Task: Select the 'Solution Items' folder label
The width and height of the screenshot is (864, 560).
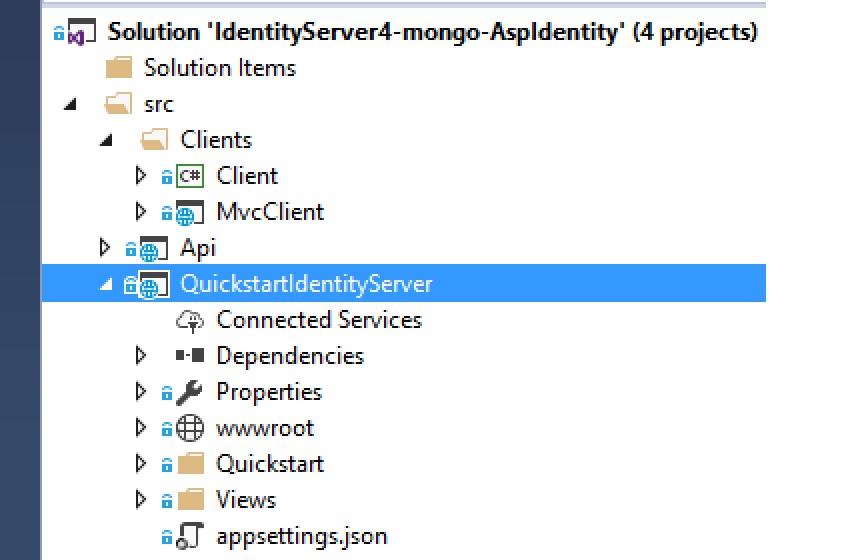Action: [220, 68]
